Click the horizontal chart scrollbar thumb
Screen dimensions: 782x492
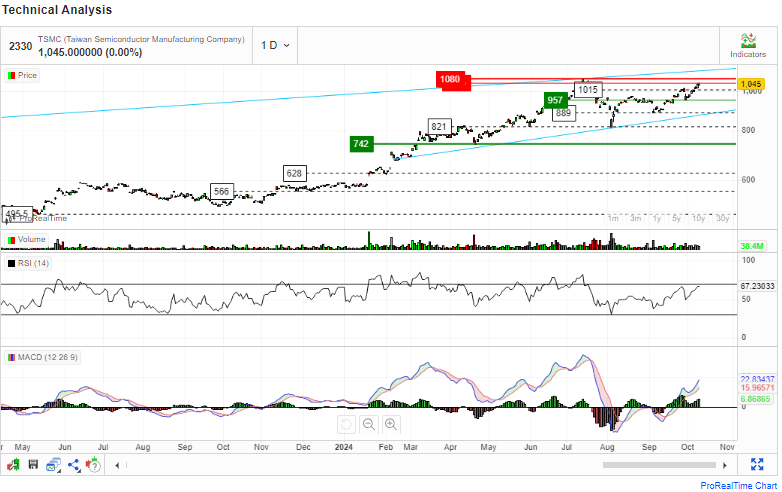click(x=660, y=465)
